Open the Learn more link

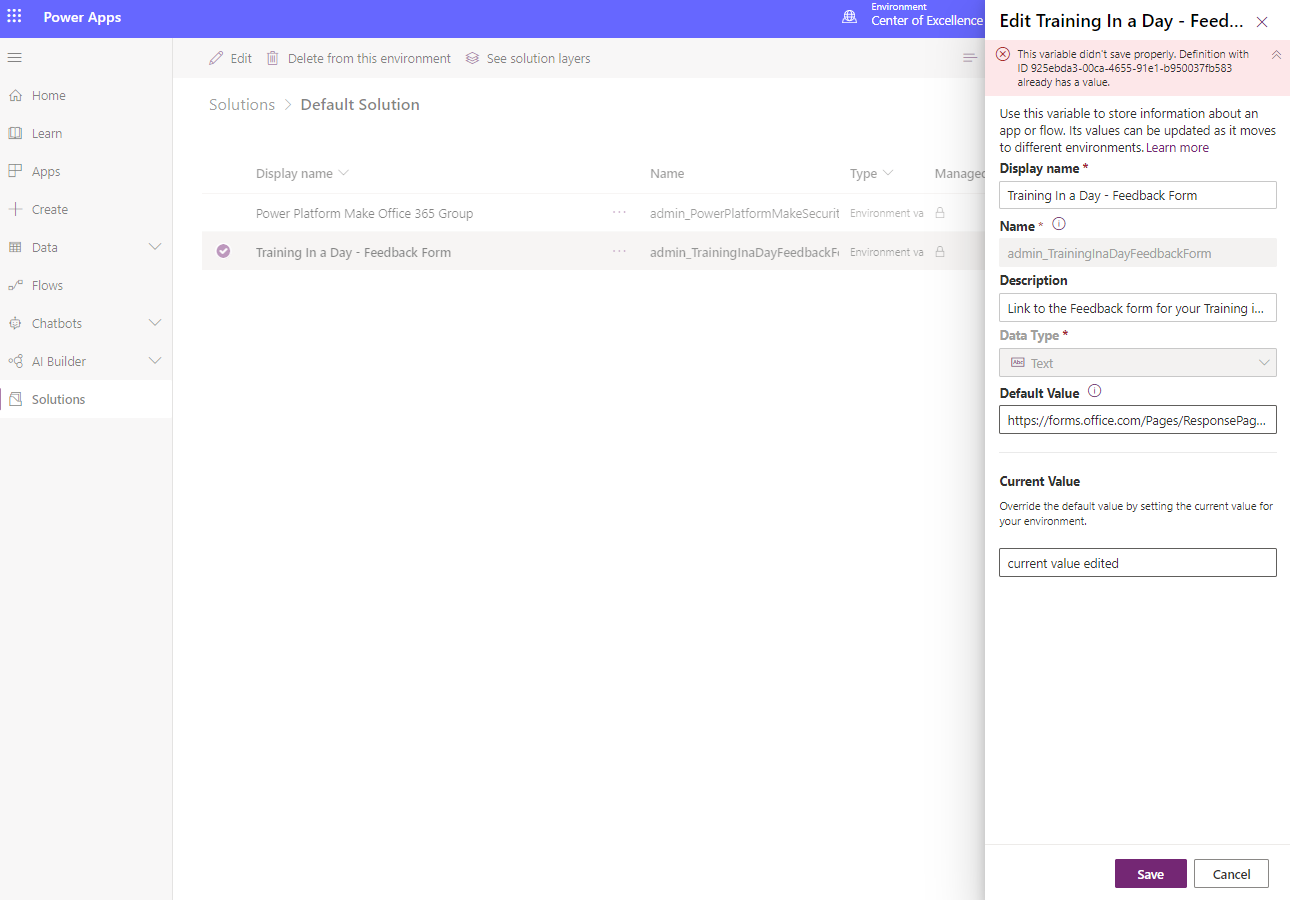click(1177, 147)
